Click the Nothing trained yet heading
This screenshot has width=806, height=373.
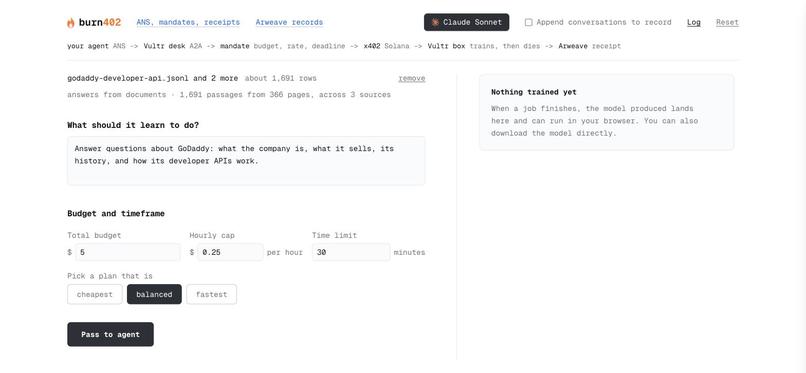click(x=534, y=92)
